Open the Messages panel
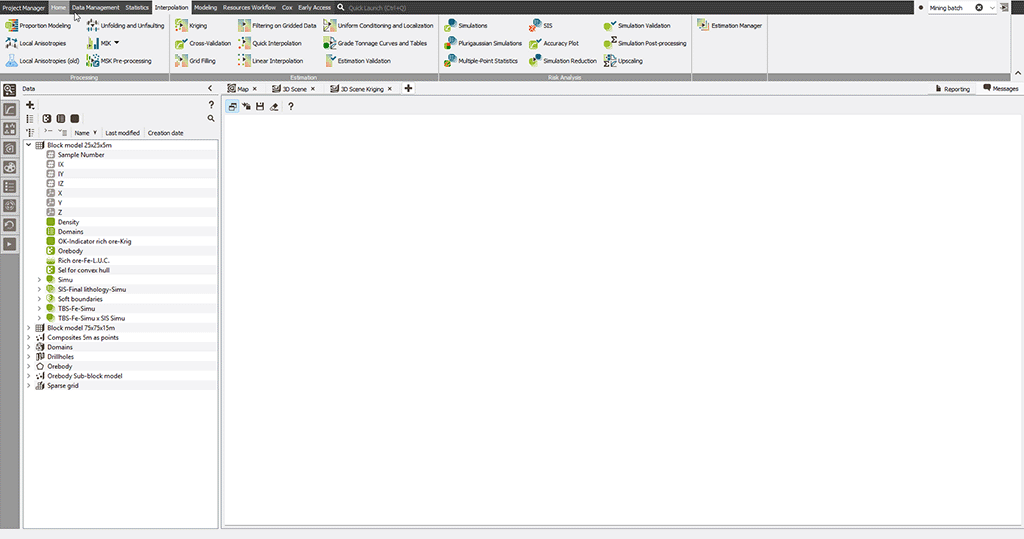Image resolution: width=1024 pixels, height=539 pixels. pyautogui.click(x=1000, y=88)
